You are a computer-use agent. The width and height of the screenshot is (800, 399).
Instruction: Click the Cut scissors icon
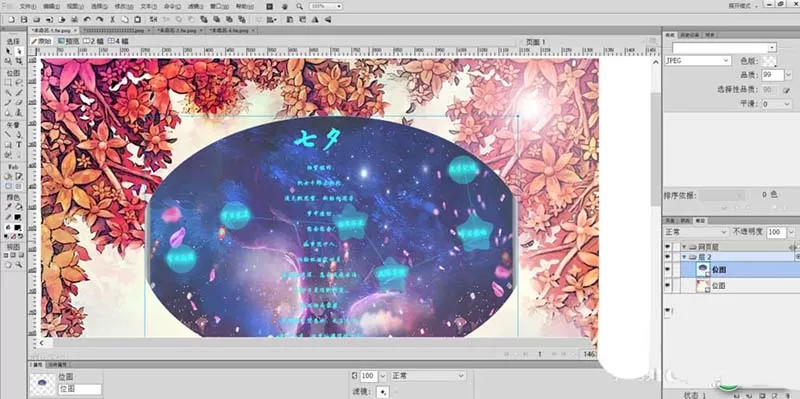pos(113,19)
